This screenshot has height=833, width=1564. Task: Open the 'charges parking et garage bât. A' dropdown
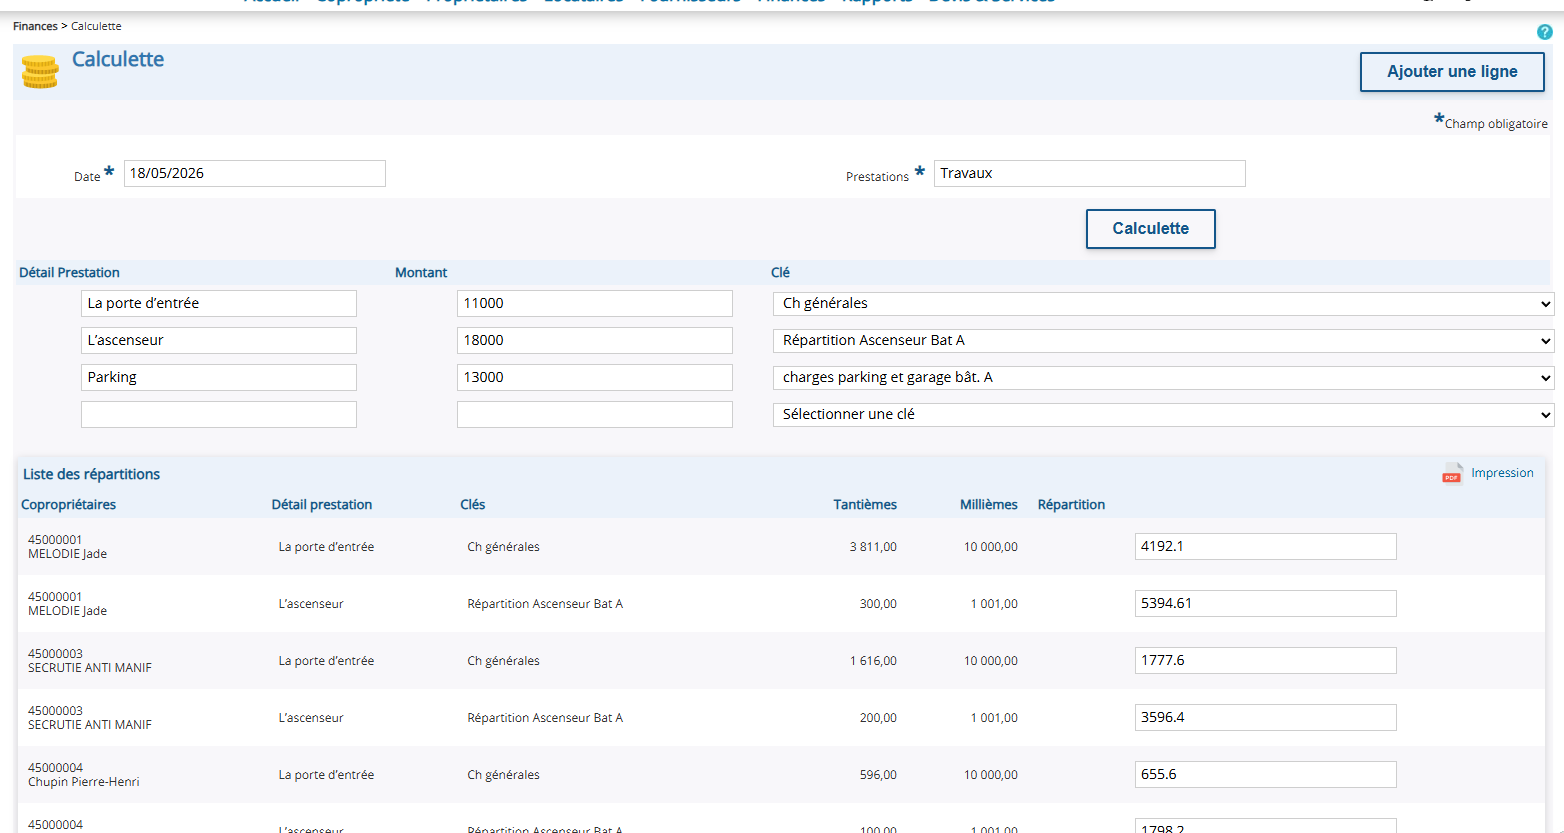[1163, 378]
